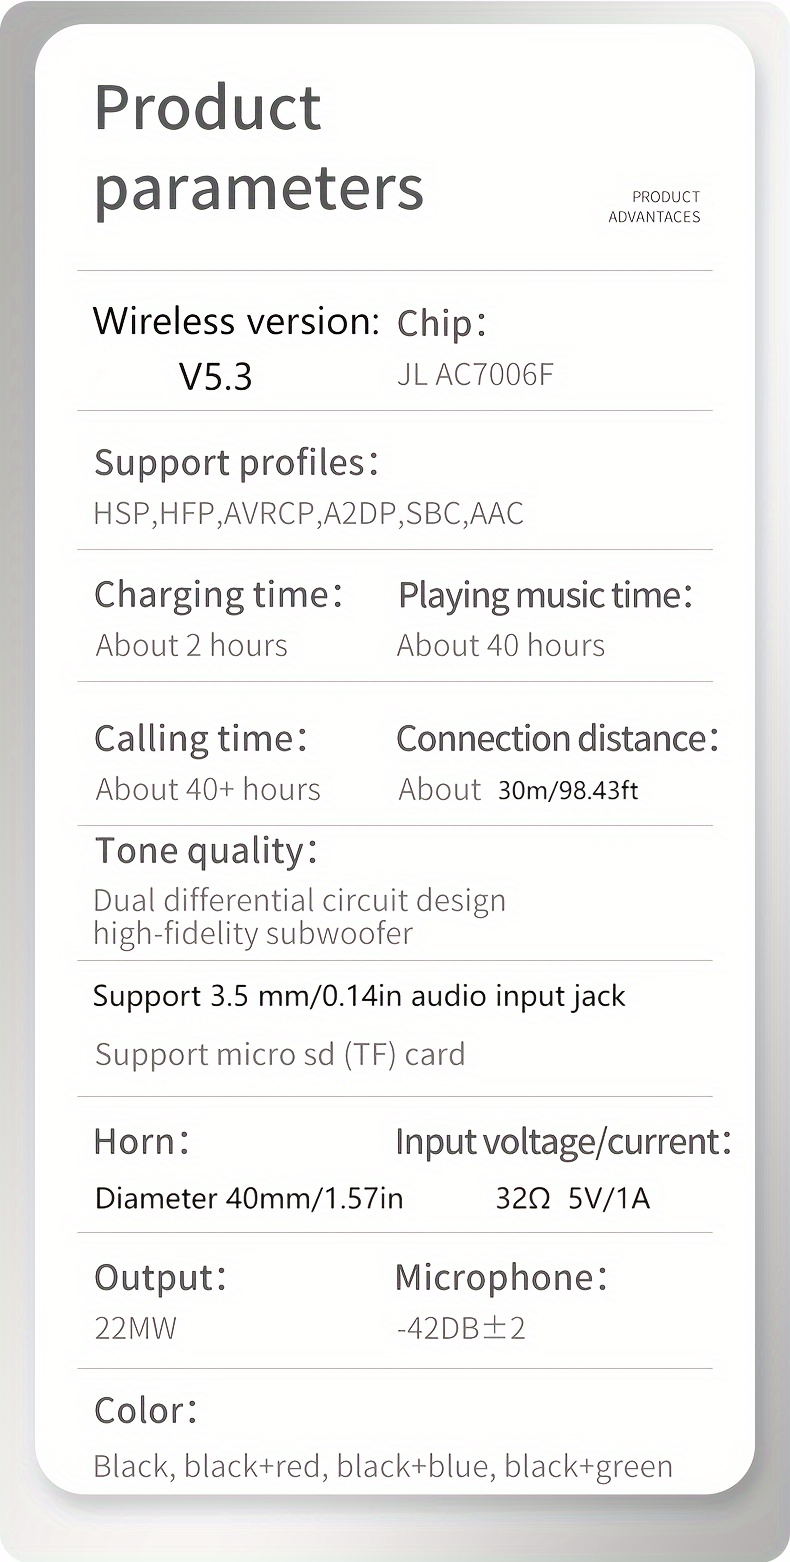Click the HSP,HFP,AVRCP,A2DP,SBC,AAC profiles text
This screenshot has height=1562, width=790.
point(308,513)
